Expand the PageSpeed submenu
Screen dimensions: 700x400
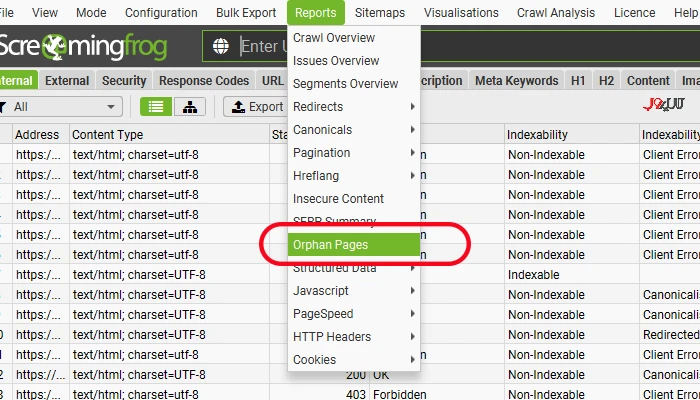(x=354, y=313)
